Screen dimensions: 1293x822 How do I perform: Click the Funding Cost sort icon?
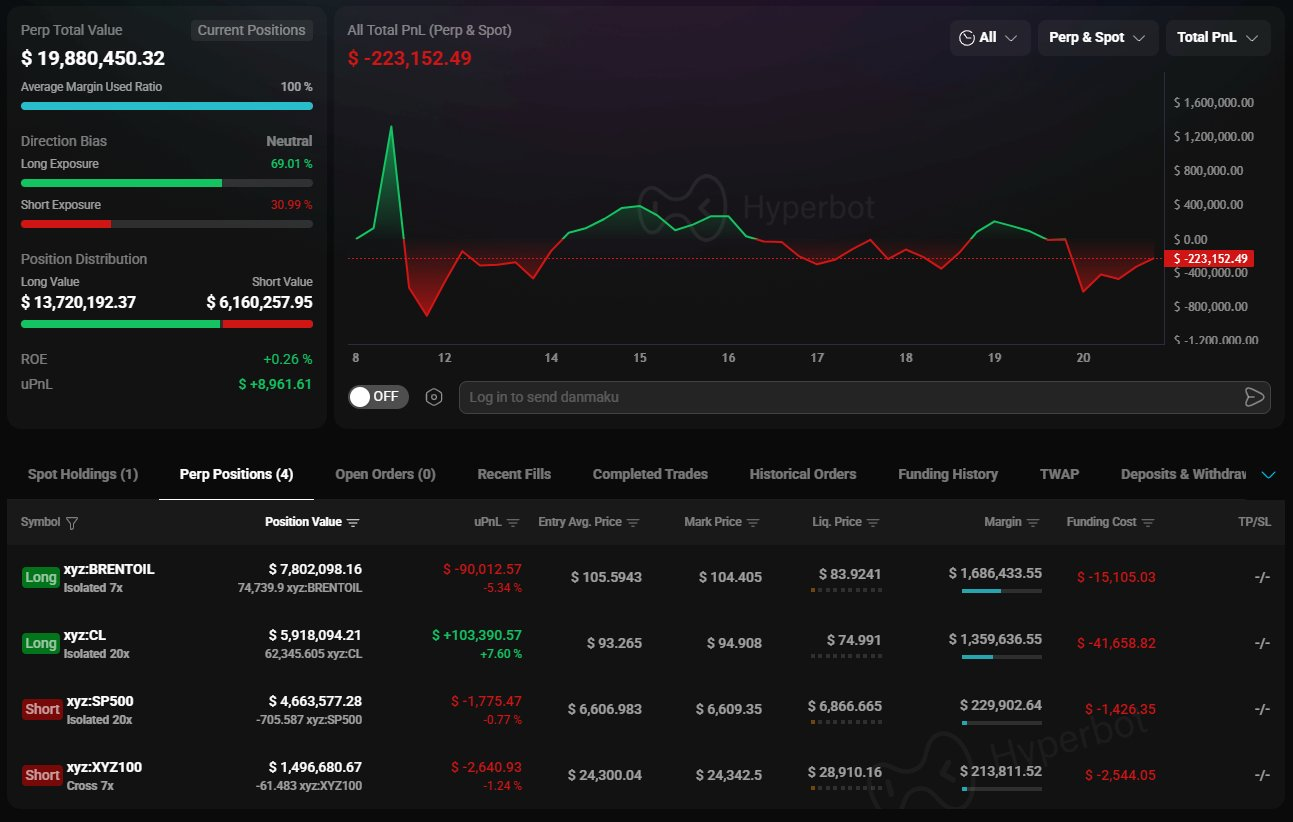point(1148,523)
